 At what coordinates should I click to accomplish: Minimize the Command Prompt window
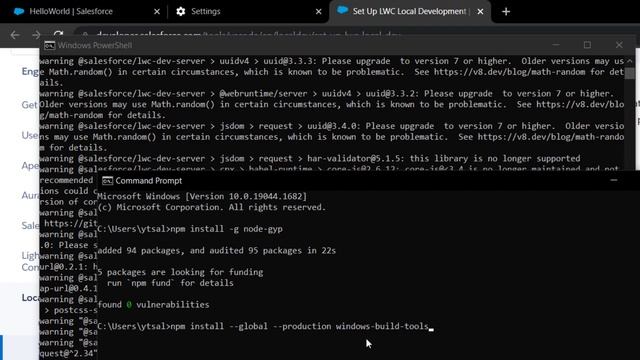(614, 180)
